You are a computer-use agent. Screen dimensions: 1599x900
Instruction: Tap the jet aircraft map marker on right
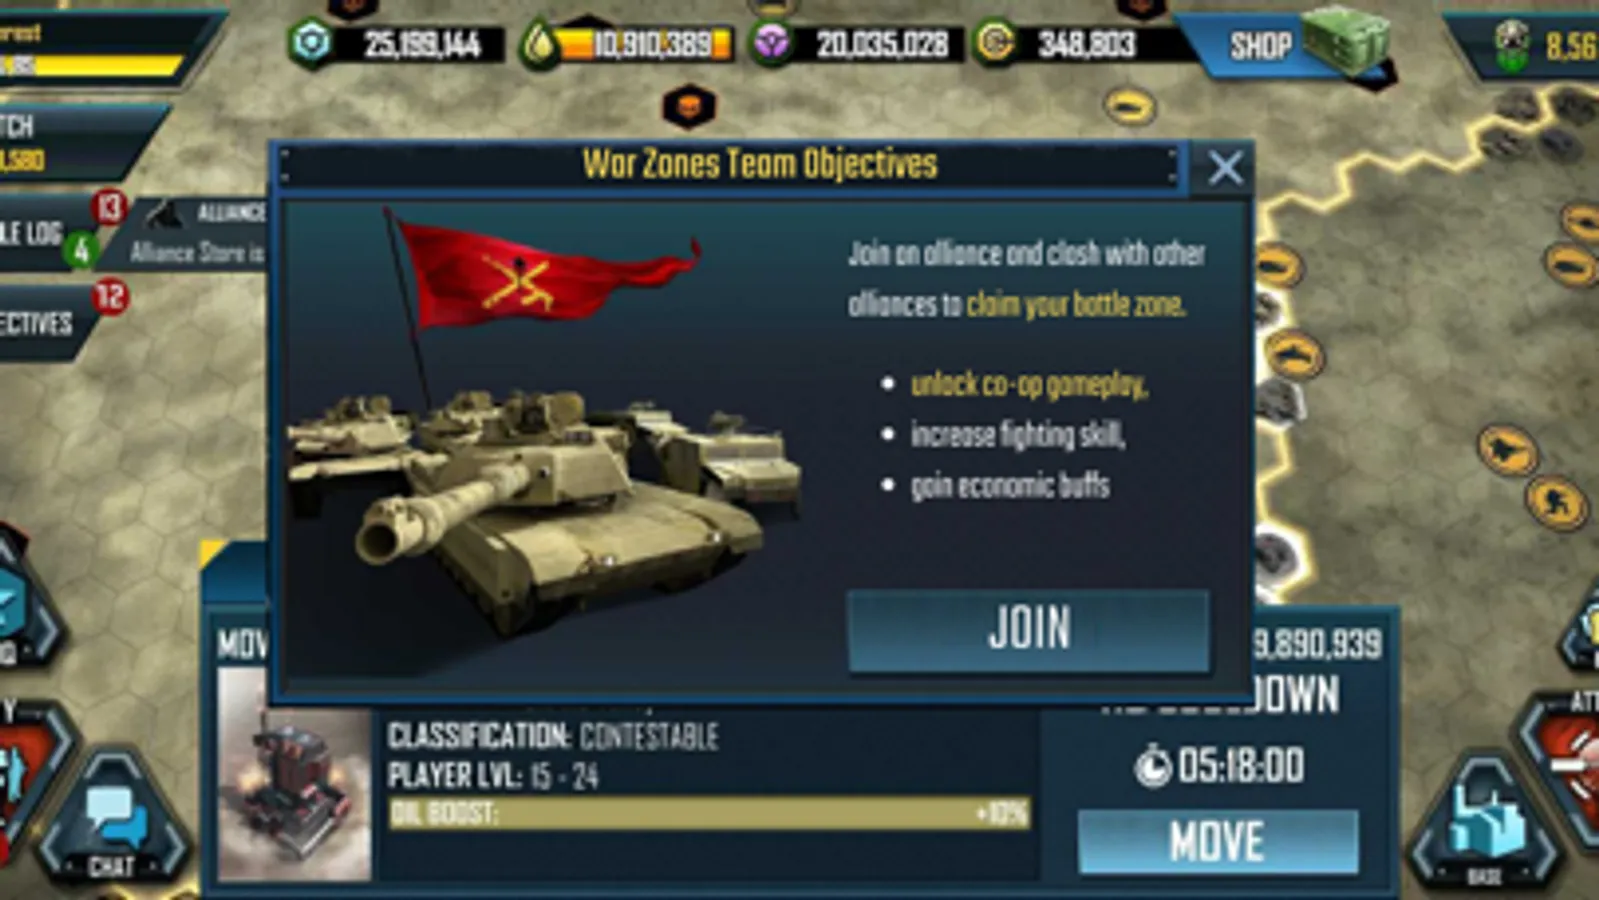tap(1508, 450)
